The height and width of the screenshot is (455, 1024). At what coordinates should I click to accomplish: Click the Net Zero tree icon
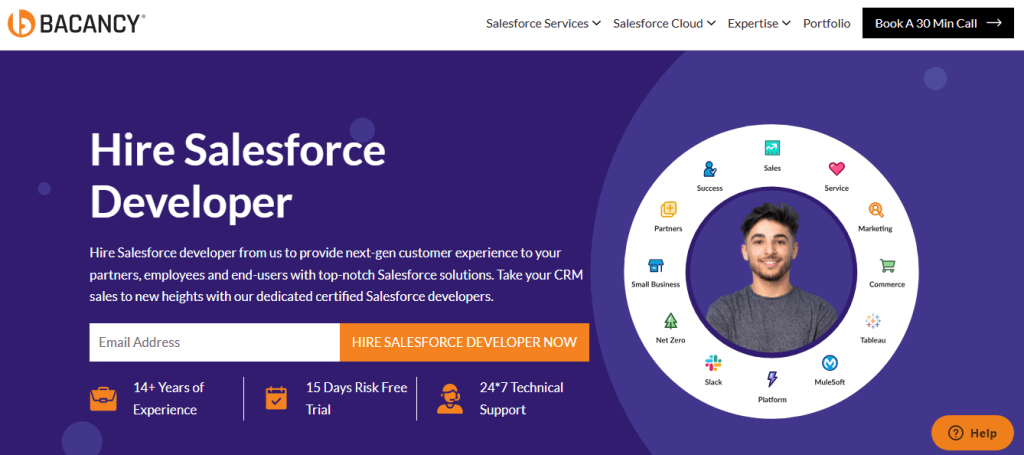click(671, 321)
